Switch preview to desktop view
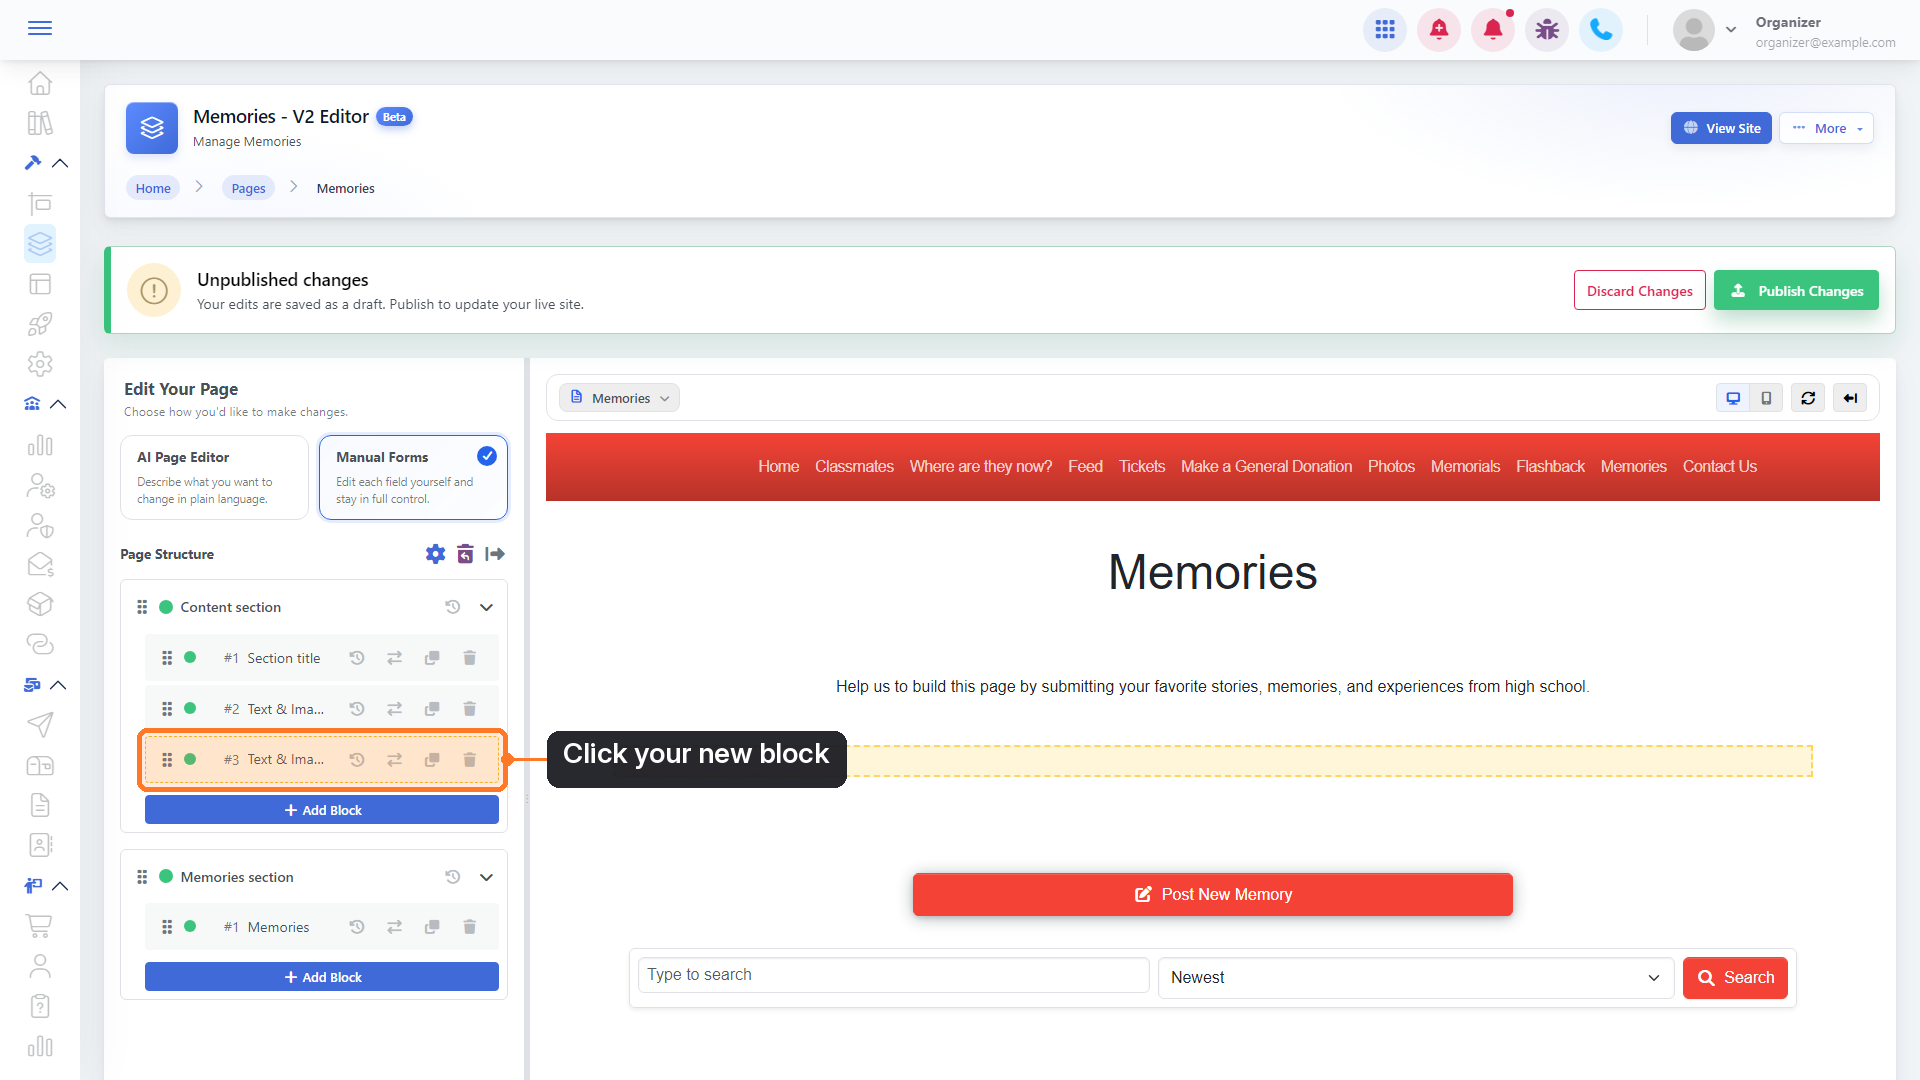This screenshot has width=1920, height=1080. (1733, 398)
